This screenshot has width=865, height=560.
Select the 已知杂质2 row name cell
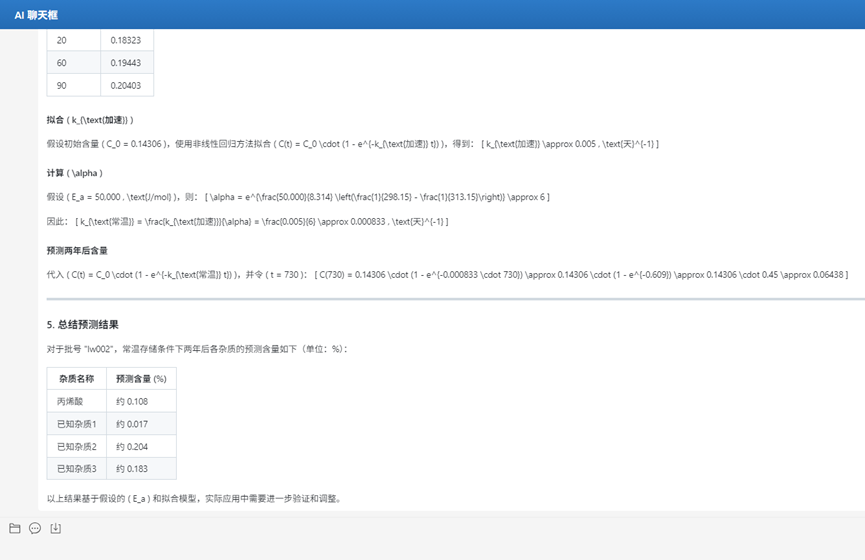(x=76, y=446)
